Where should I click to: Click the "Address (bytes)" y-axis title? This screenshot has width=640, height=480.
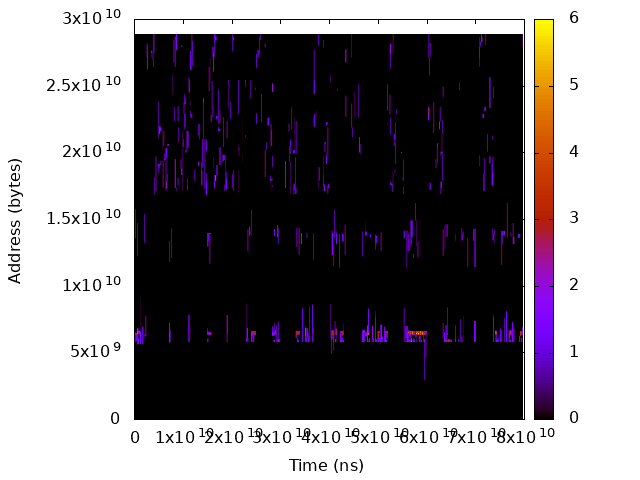(15, 219)
